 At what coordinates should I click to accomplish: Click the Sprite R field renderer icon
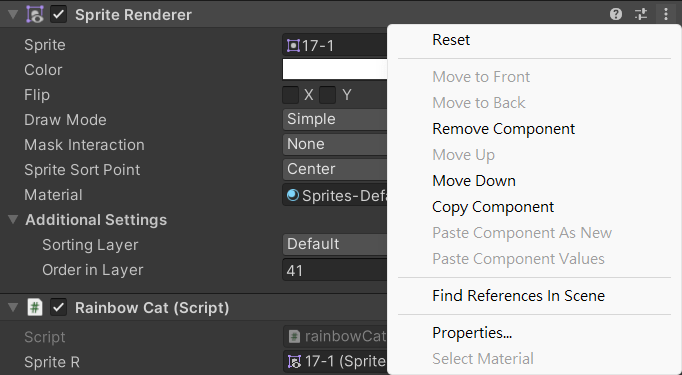(294, 361)
